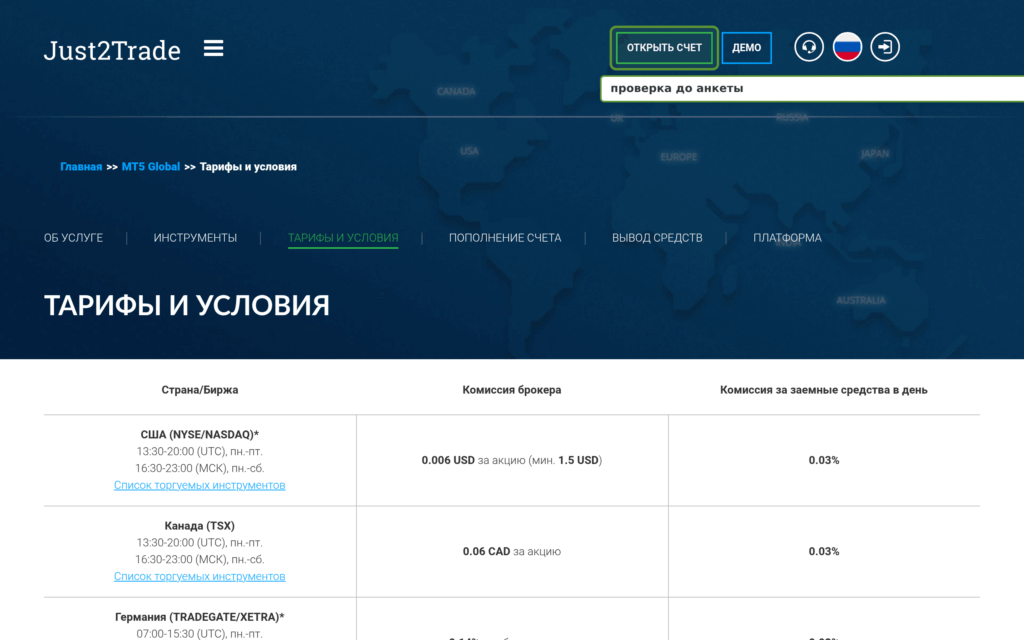Click 'Тарифы и условия' breadcrumb text
This screenshot has height=640, width=1024.
[x=248, y=167]
